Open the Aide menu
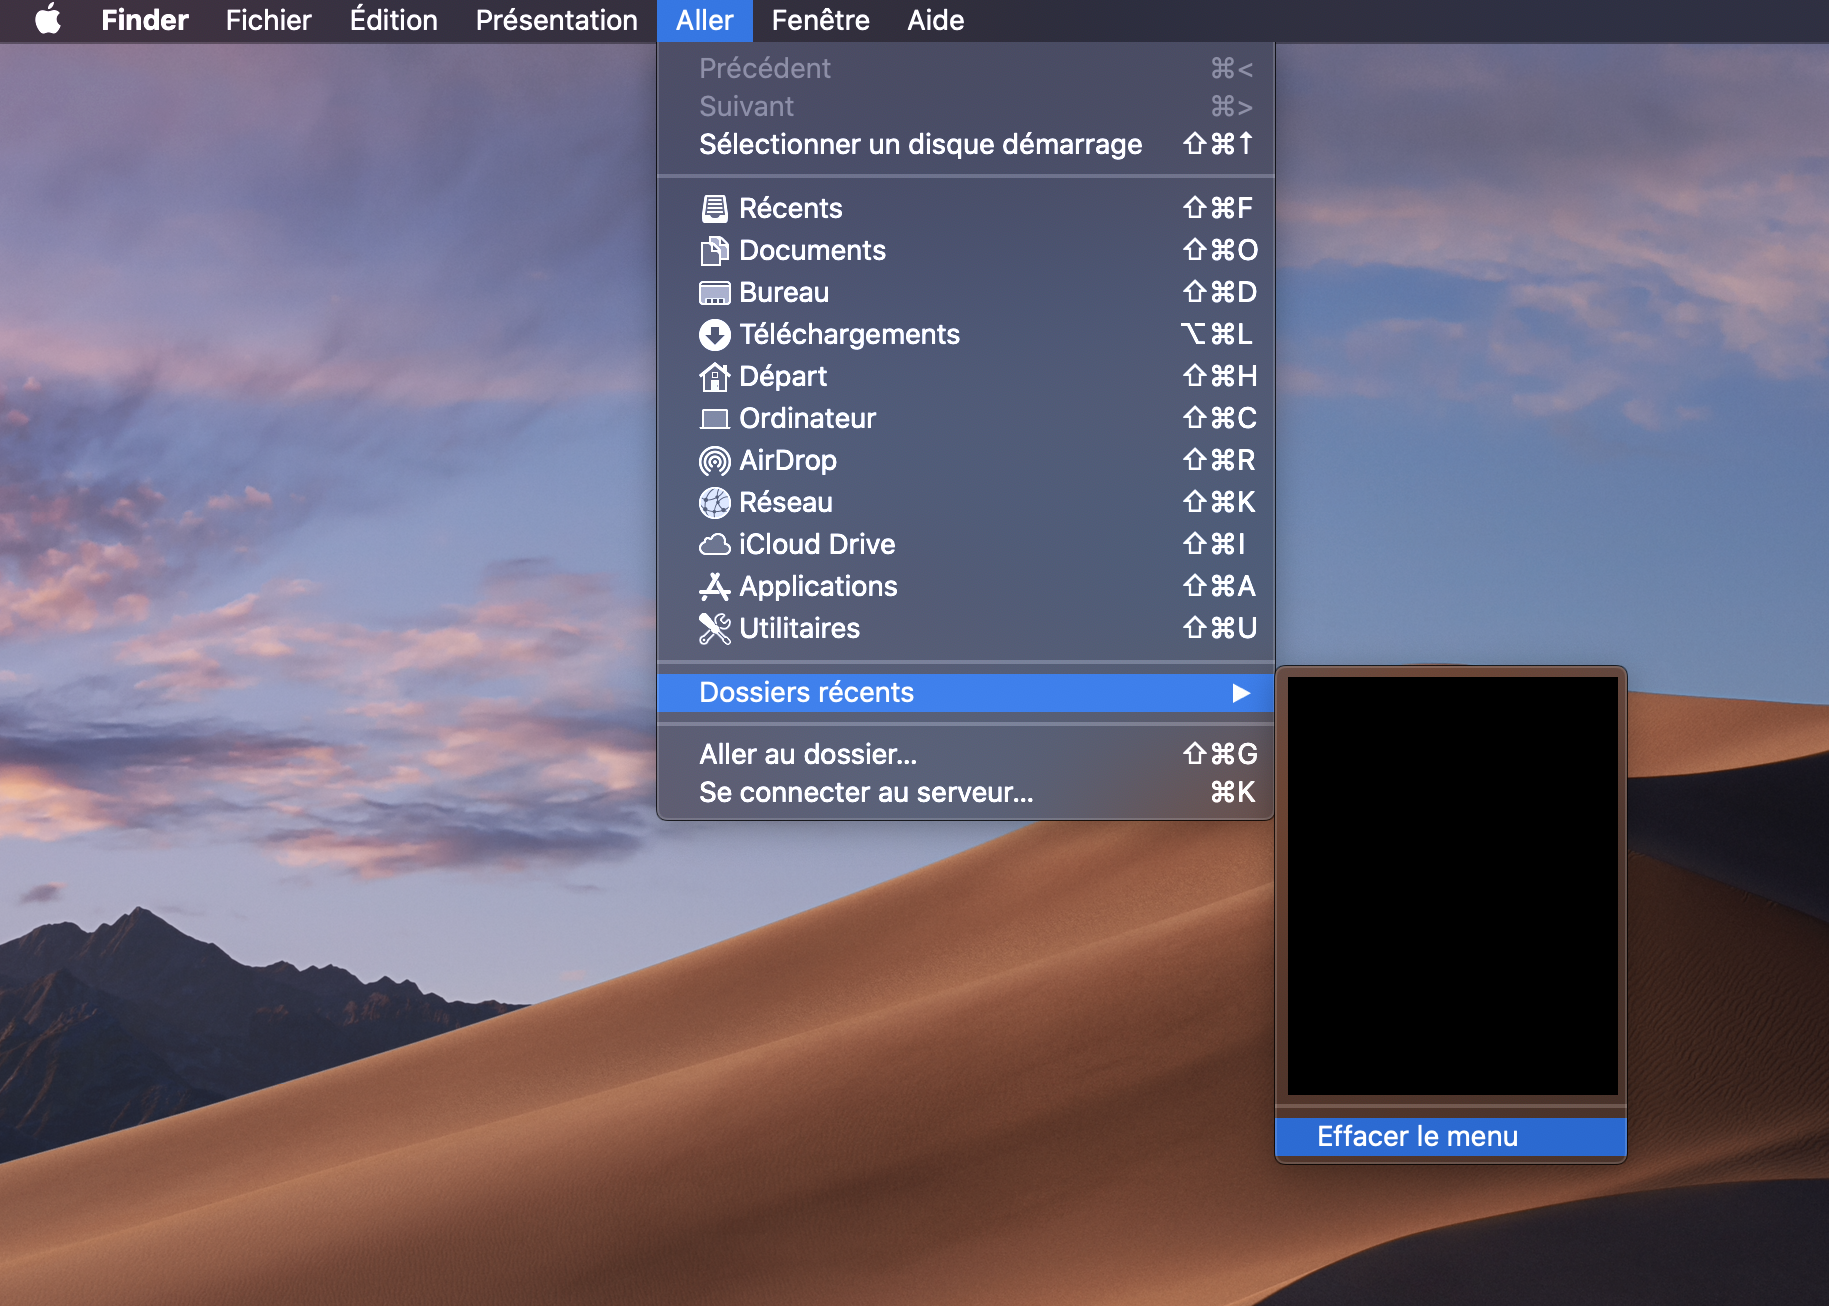 [936, 20]
